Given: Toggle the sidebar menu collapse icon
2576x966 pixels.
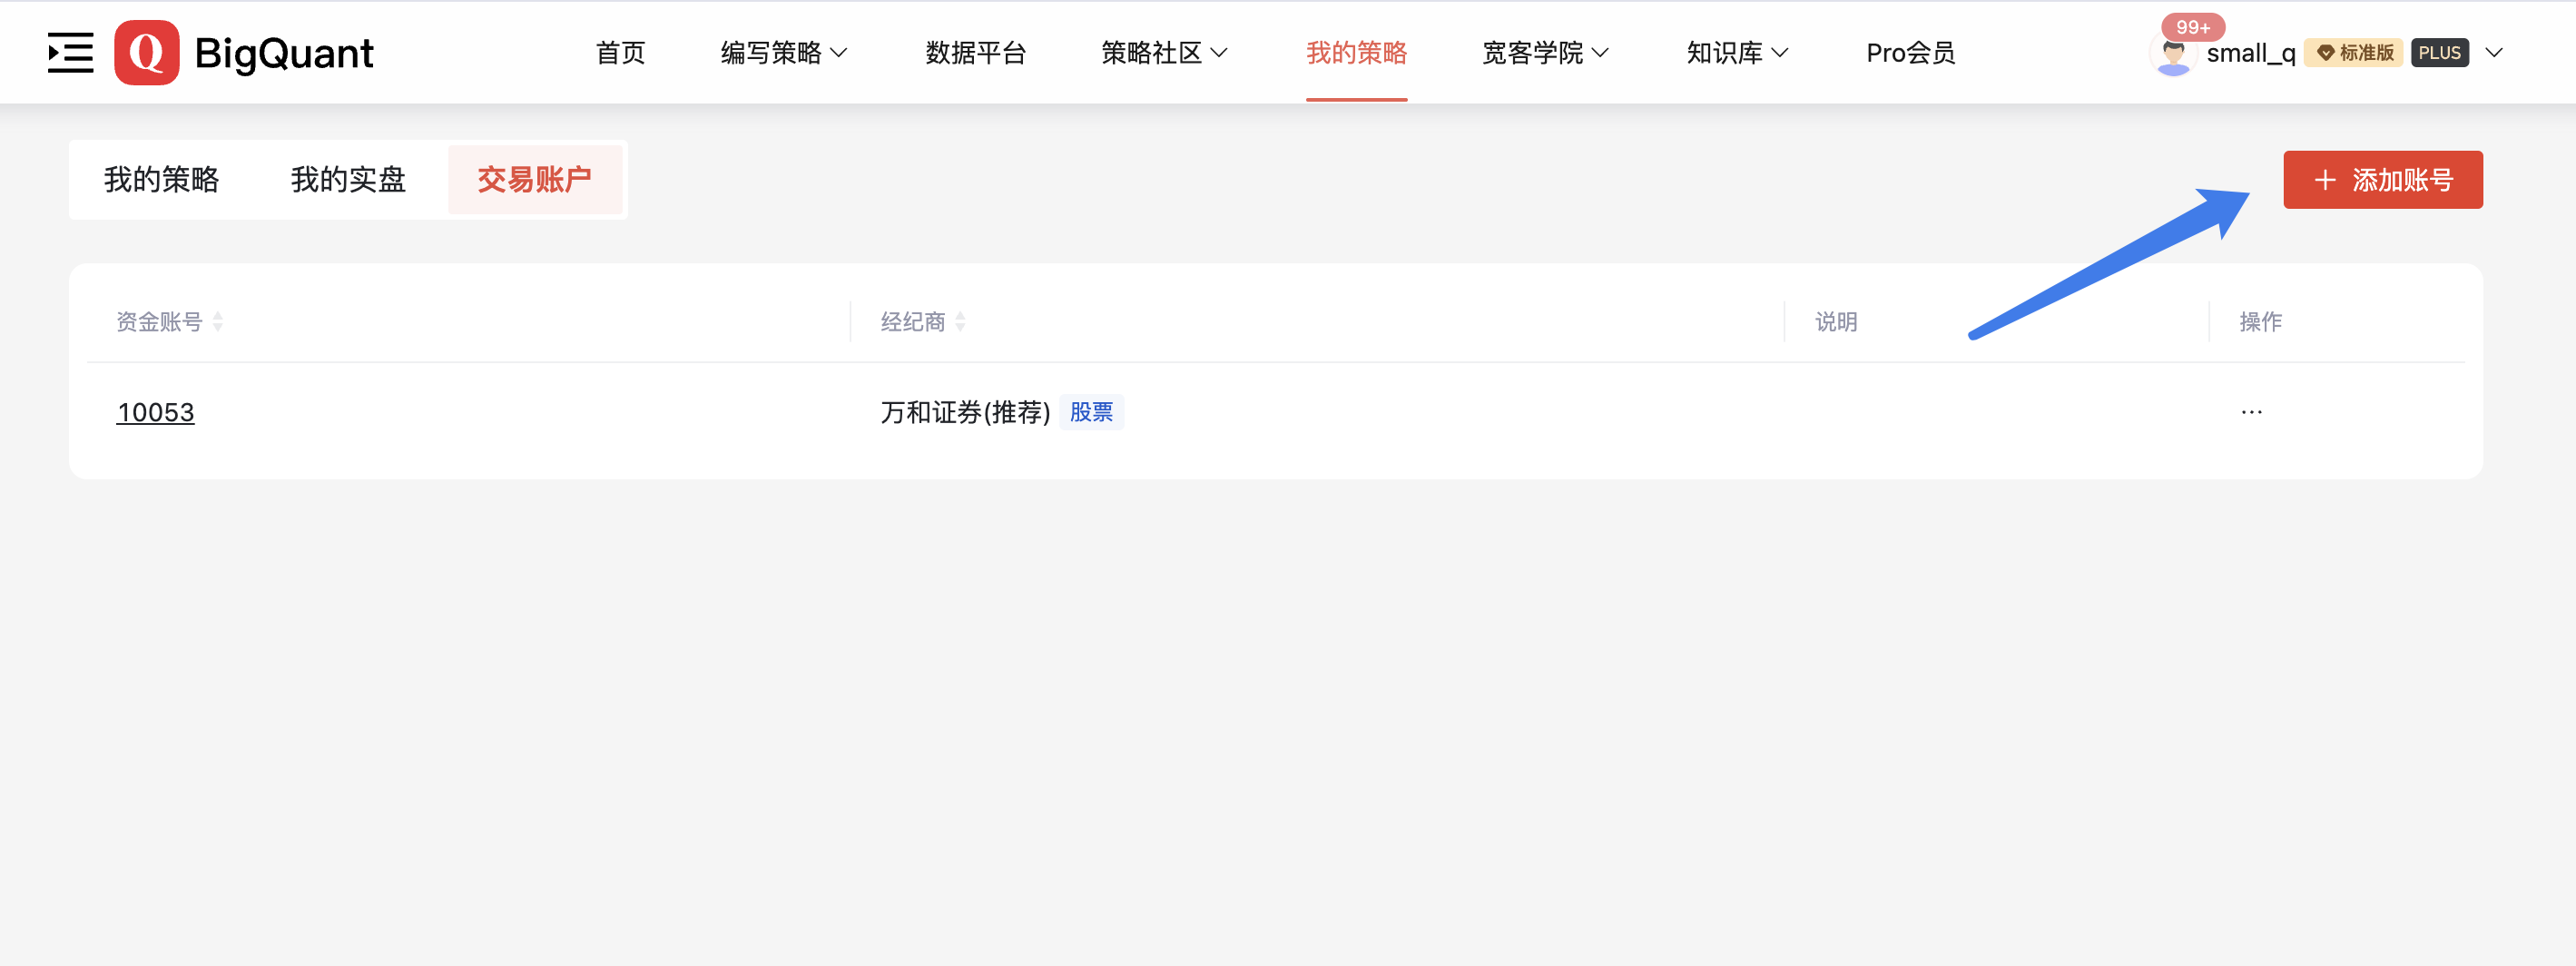Looking at the screenshot, I should click(x=70, y=53).
